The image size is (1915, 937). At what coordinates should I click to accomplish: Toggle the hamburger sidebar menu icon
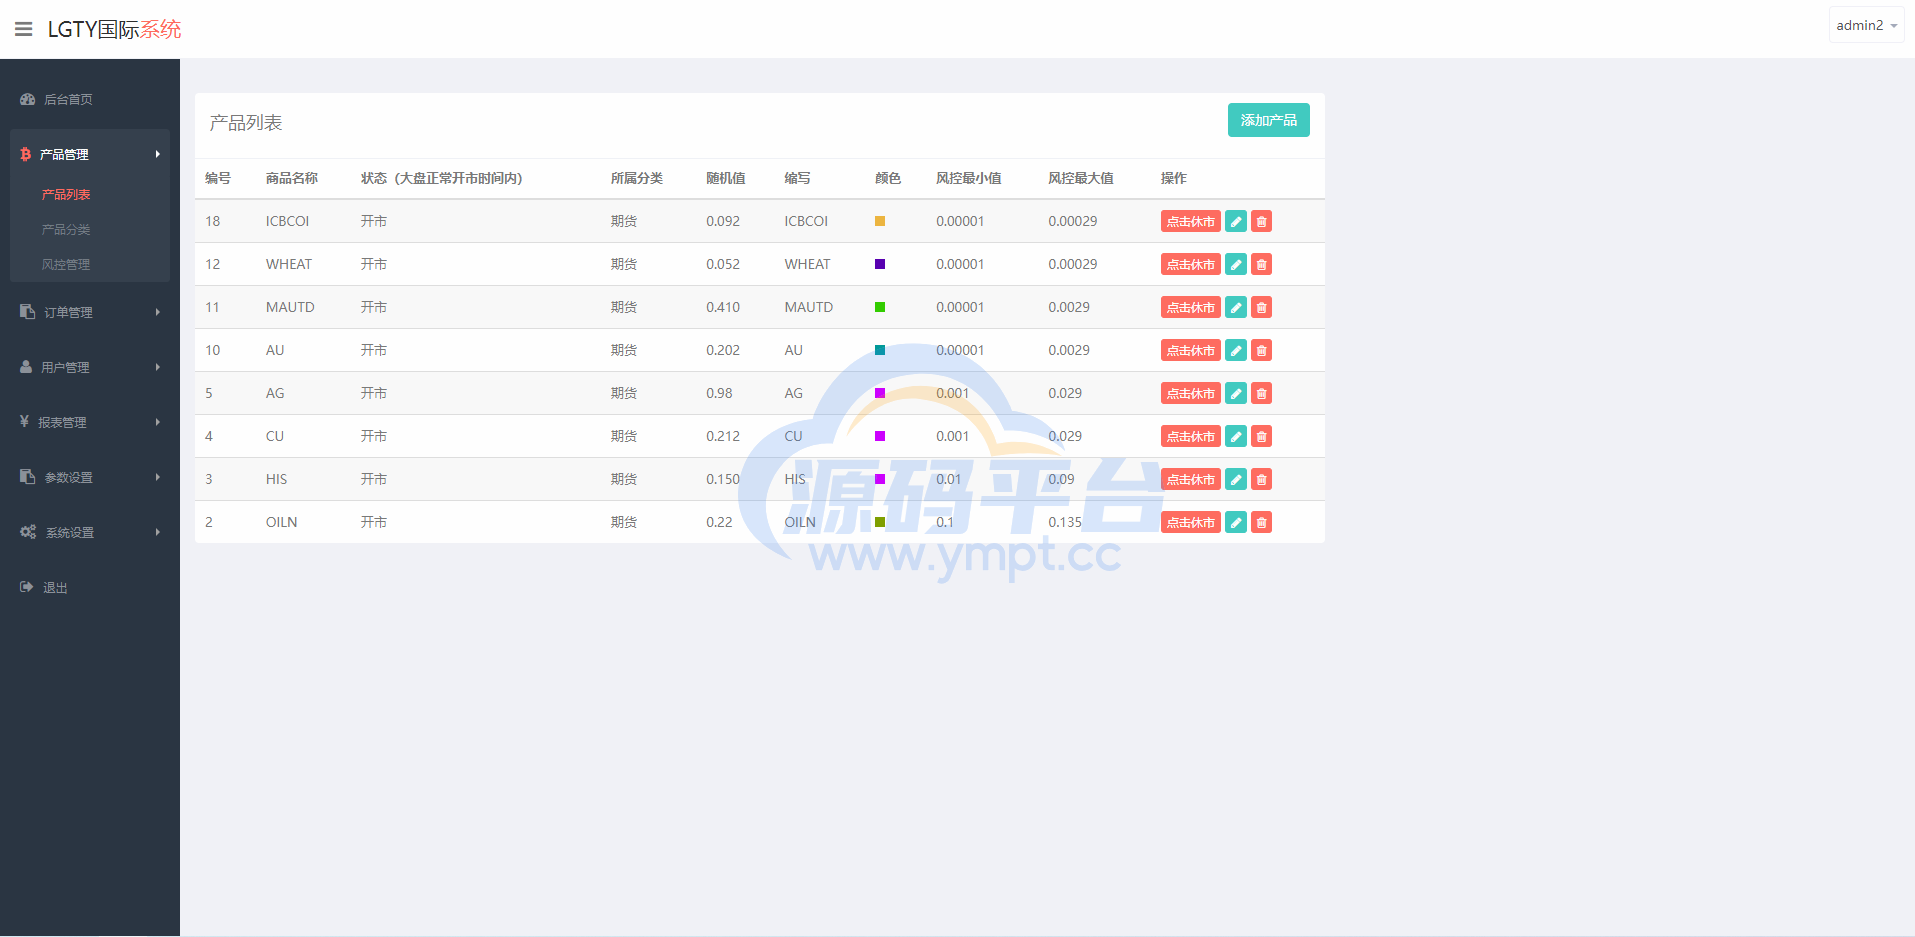point(23,29)
